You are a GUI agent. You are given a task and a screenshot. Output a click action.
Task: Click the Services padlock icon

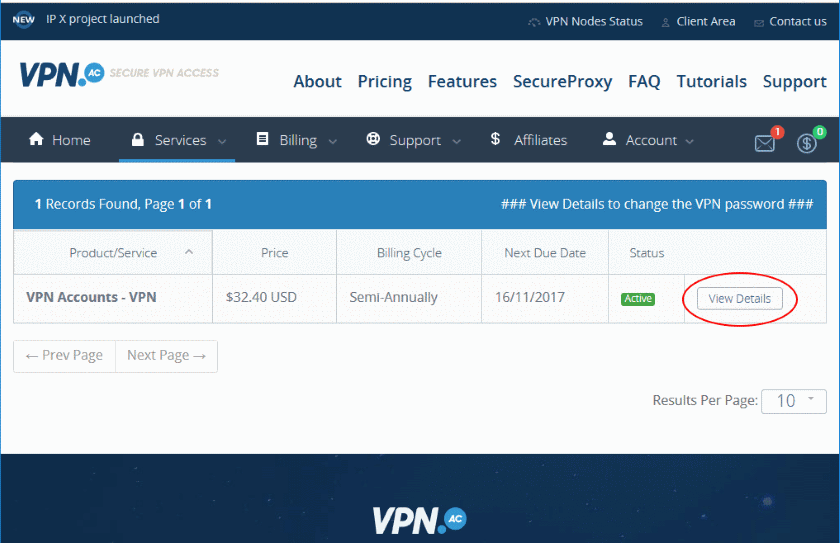138,140
